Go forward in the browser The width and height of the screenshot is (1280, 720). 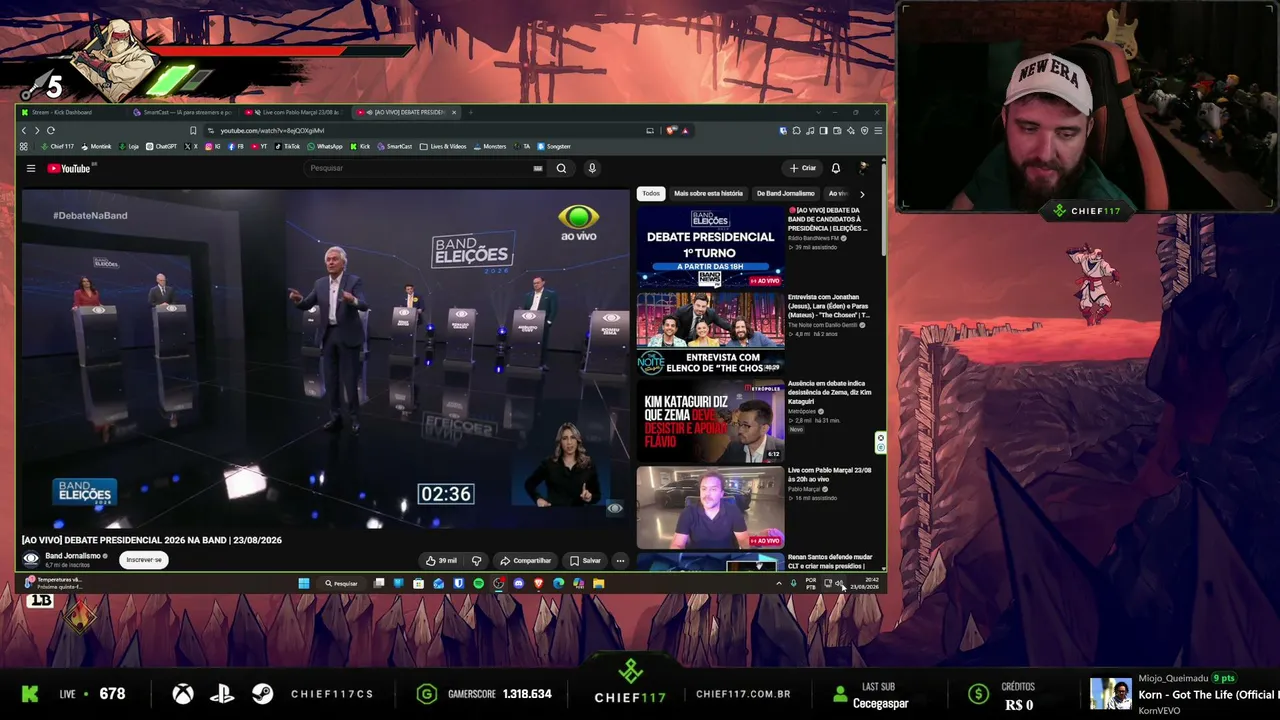click(x=37, y=130)
